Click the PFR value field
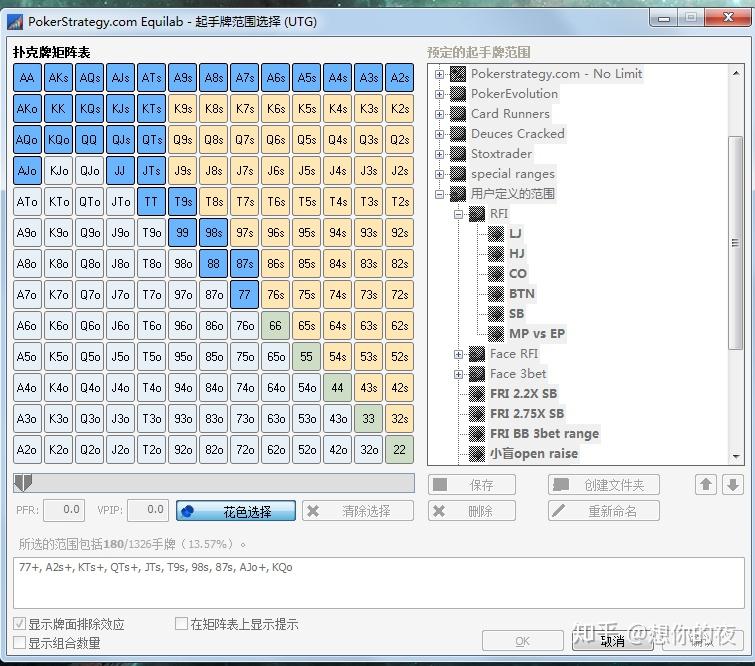 click(x=64, y=510)
